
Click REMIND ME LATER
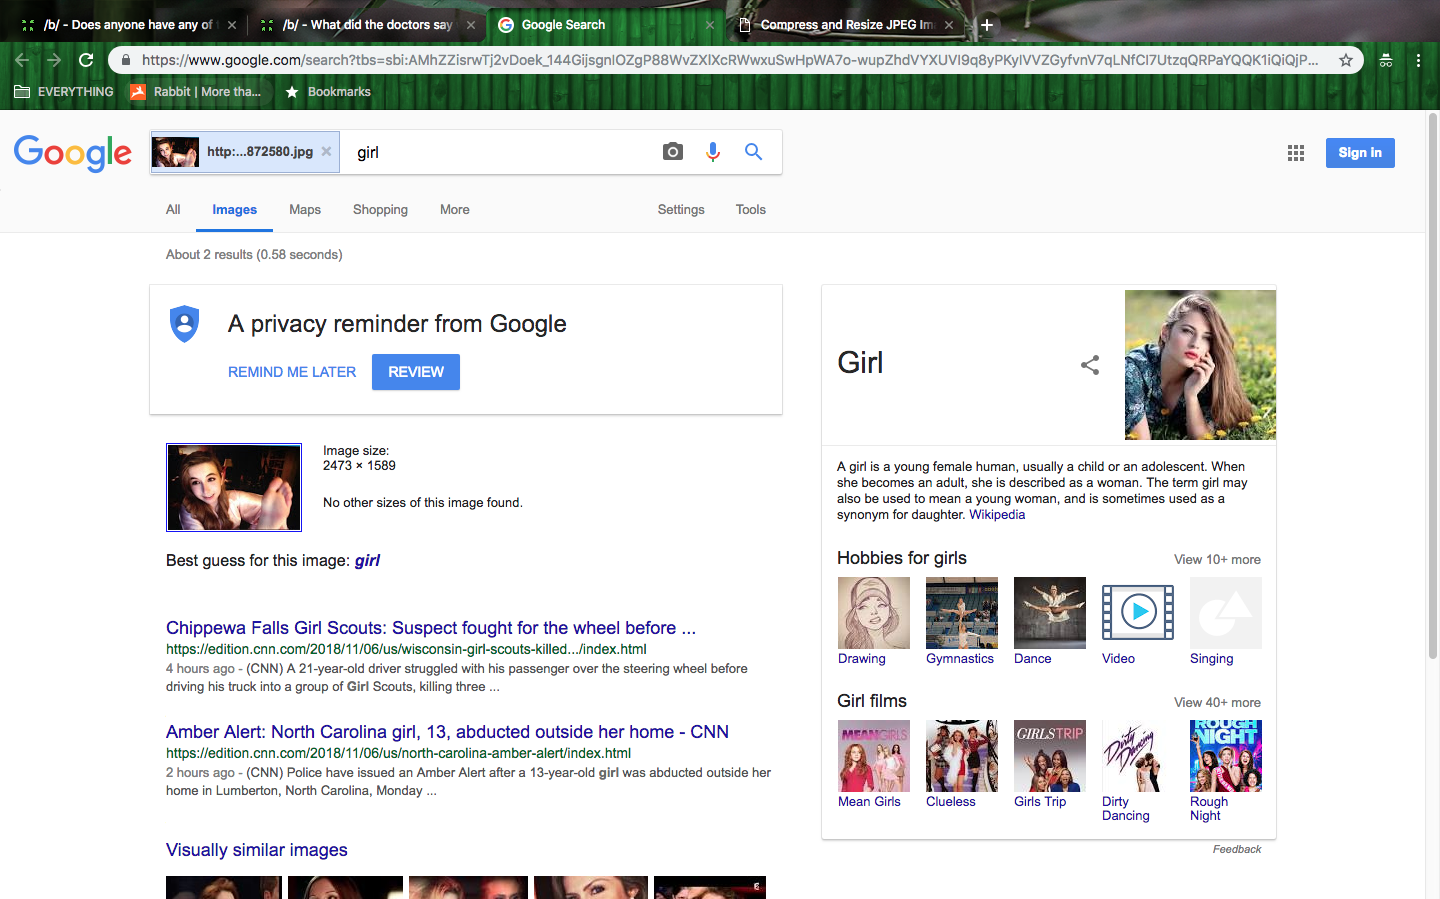tap(292, 372)
